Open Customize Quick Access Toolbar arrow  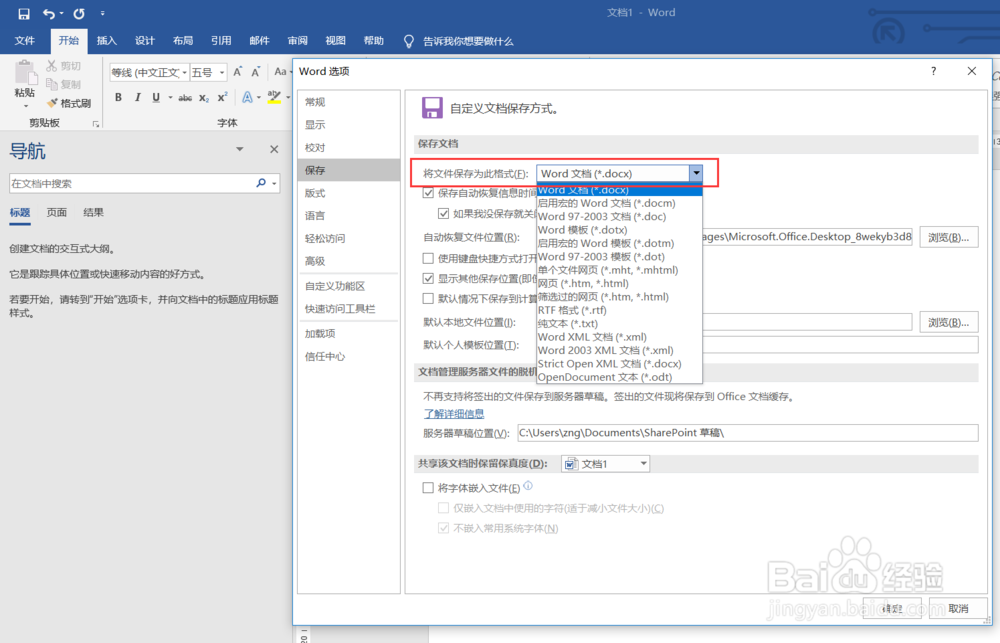point(103,13)
